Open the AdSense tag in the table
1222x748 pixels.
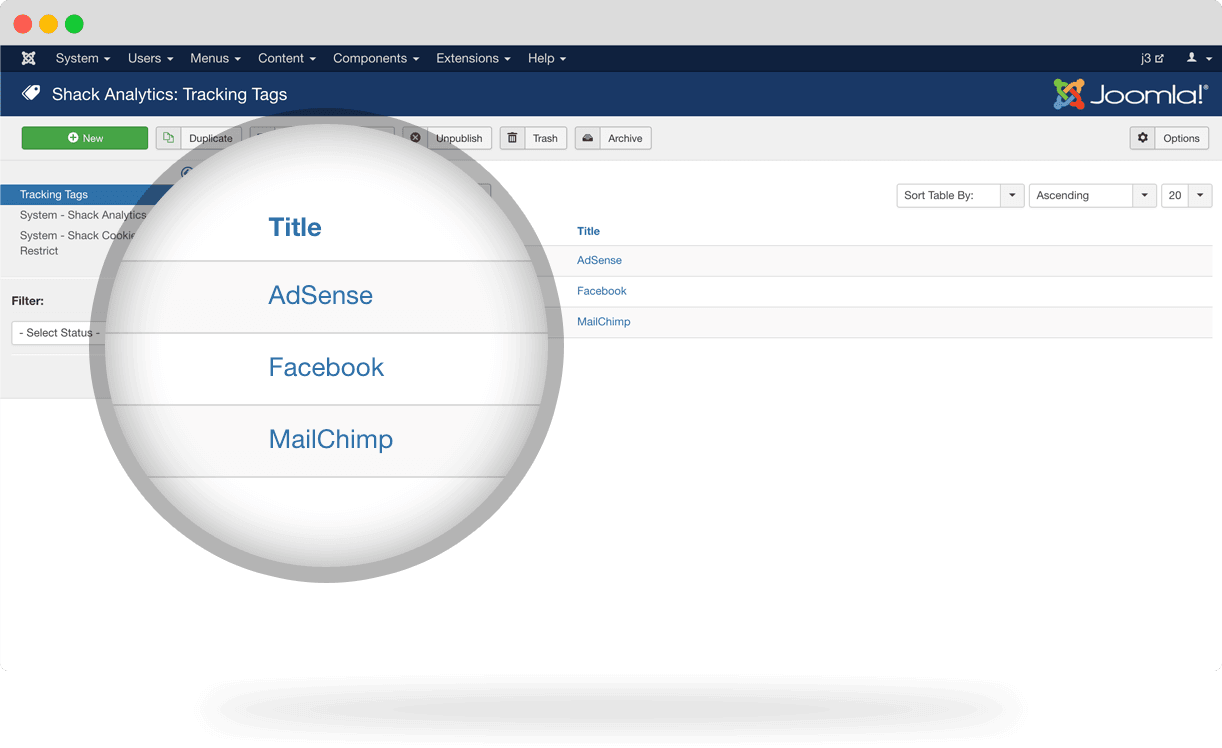click(599, 260)
